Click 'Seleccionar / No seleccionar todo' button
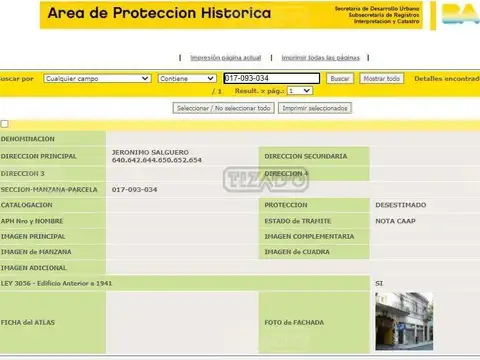Viewport: 480px width, 360px height. click(x=223, y=108)
